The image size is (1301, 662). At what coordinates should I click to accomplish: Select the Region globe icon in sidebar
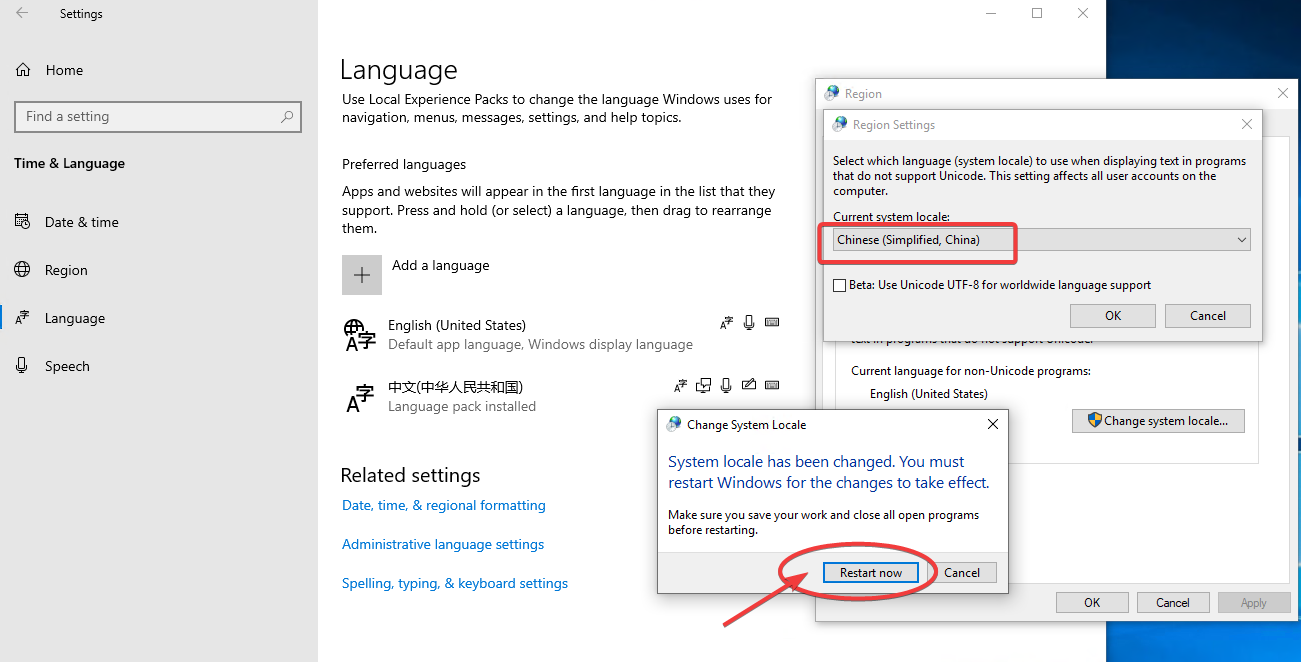[23, 270]
